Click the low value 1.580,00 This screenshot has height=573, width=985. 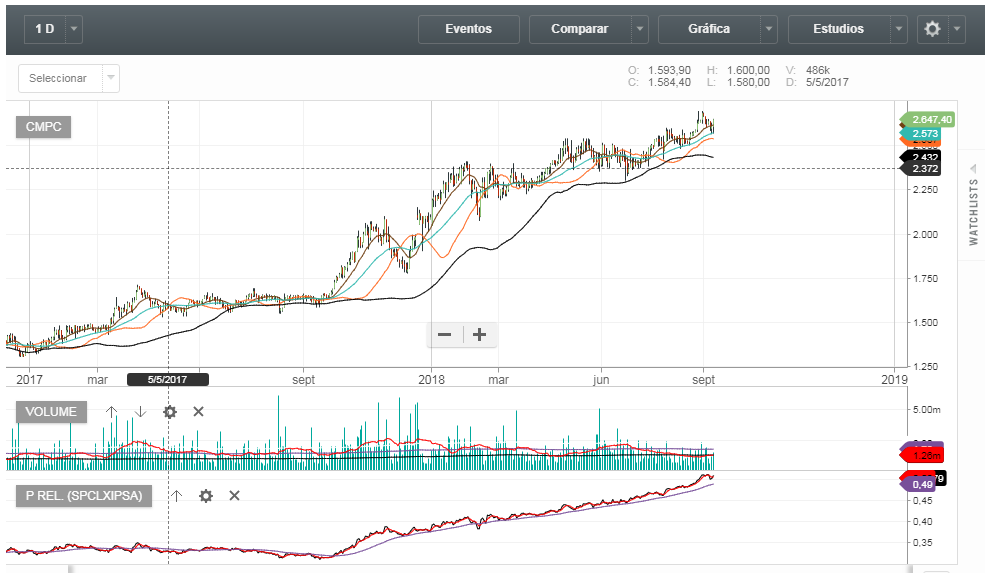click(x=748, y=82)
